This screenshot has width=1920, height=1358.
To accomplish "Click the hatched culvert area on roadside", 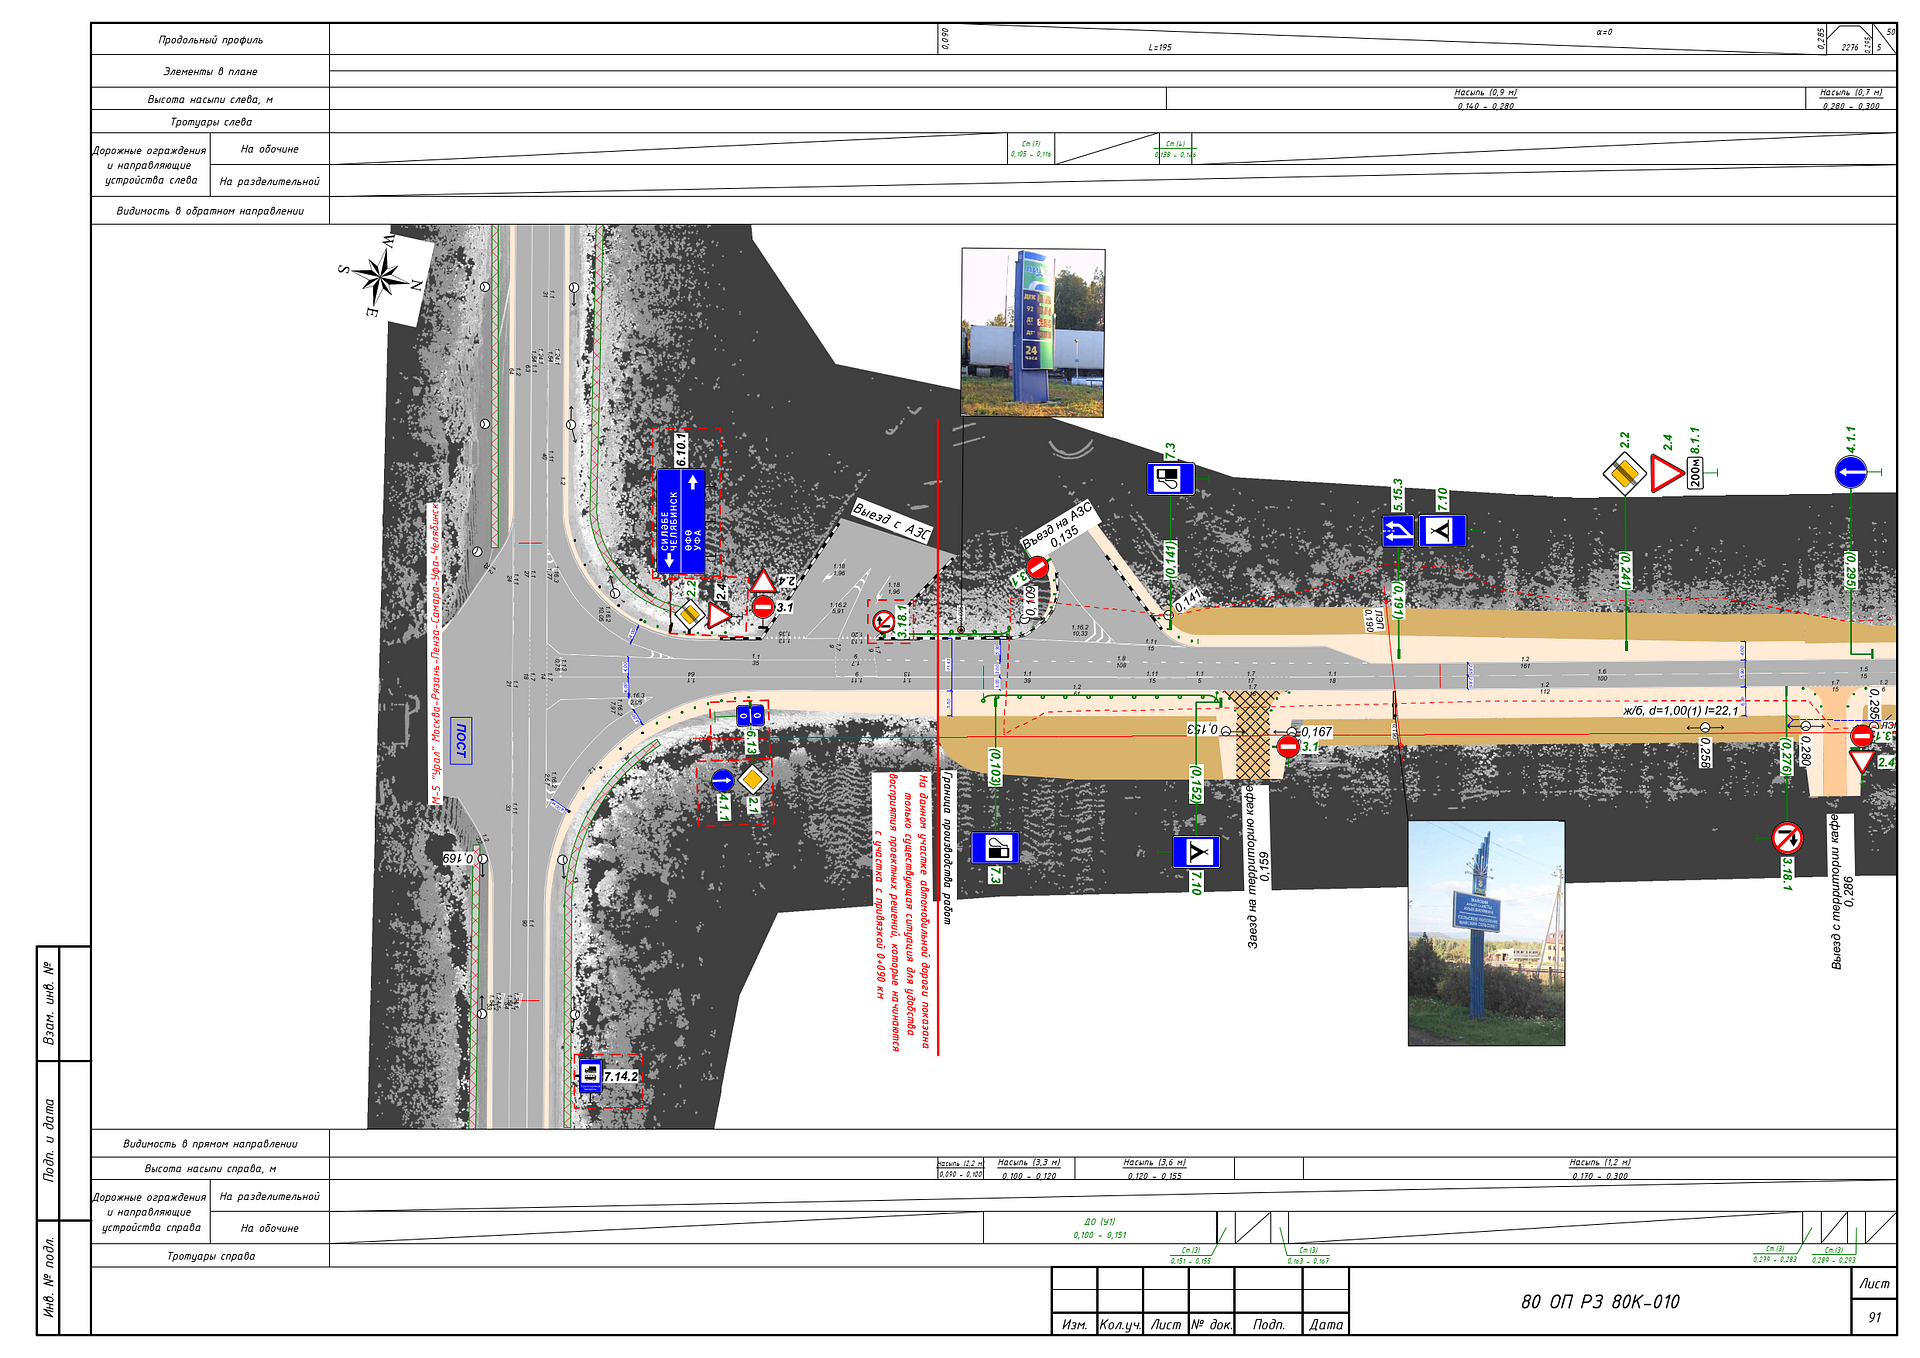I will tap(1253, 734).
